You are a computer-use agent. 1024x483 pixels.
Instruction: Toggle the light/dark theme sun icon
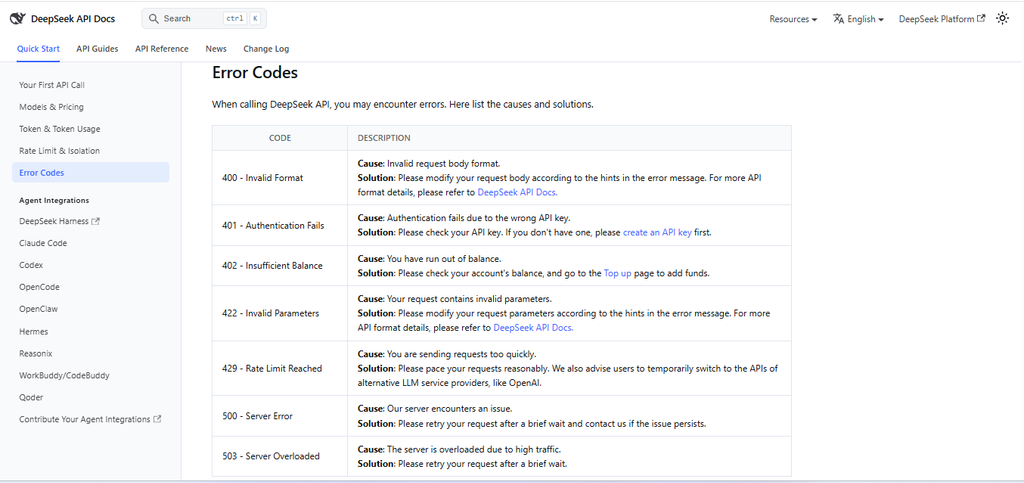click(x=1002, y=19)
